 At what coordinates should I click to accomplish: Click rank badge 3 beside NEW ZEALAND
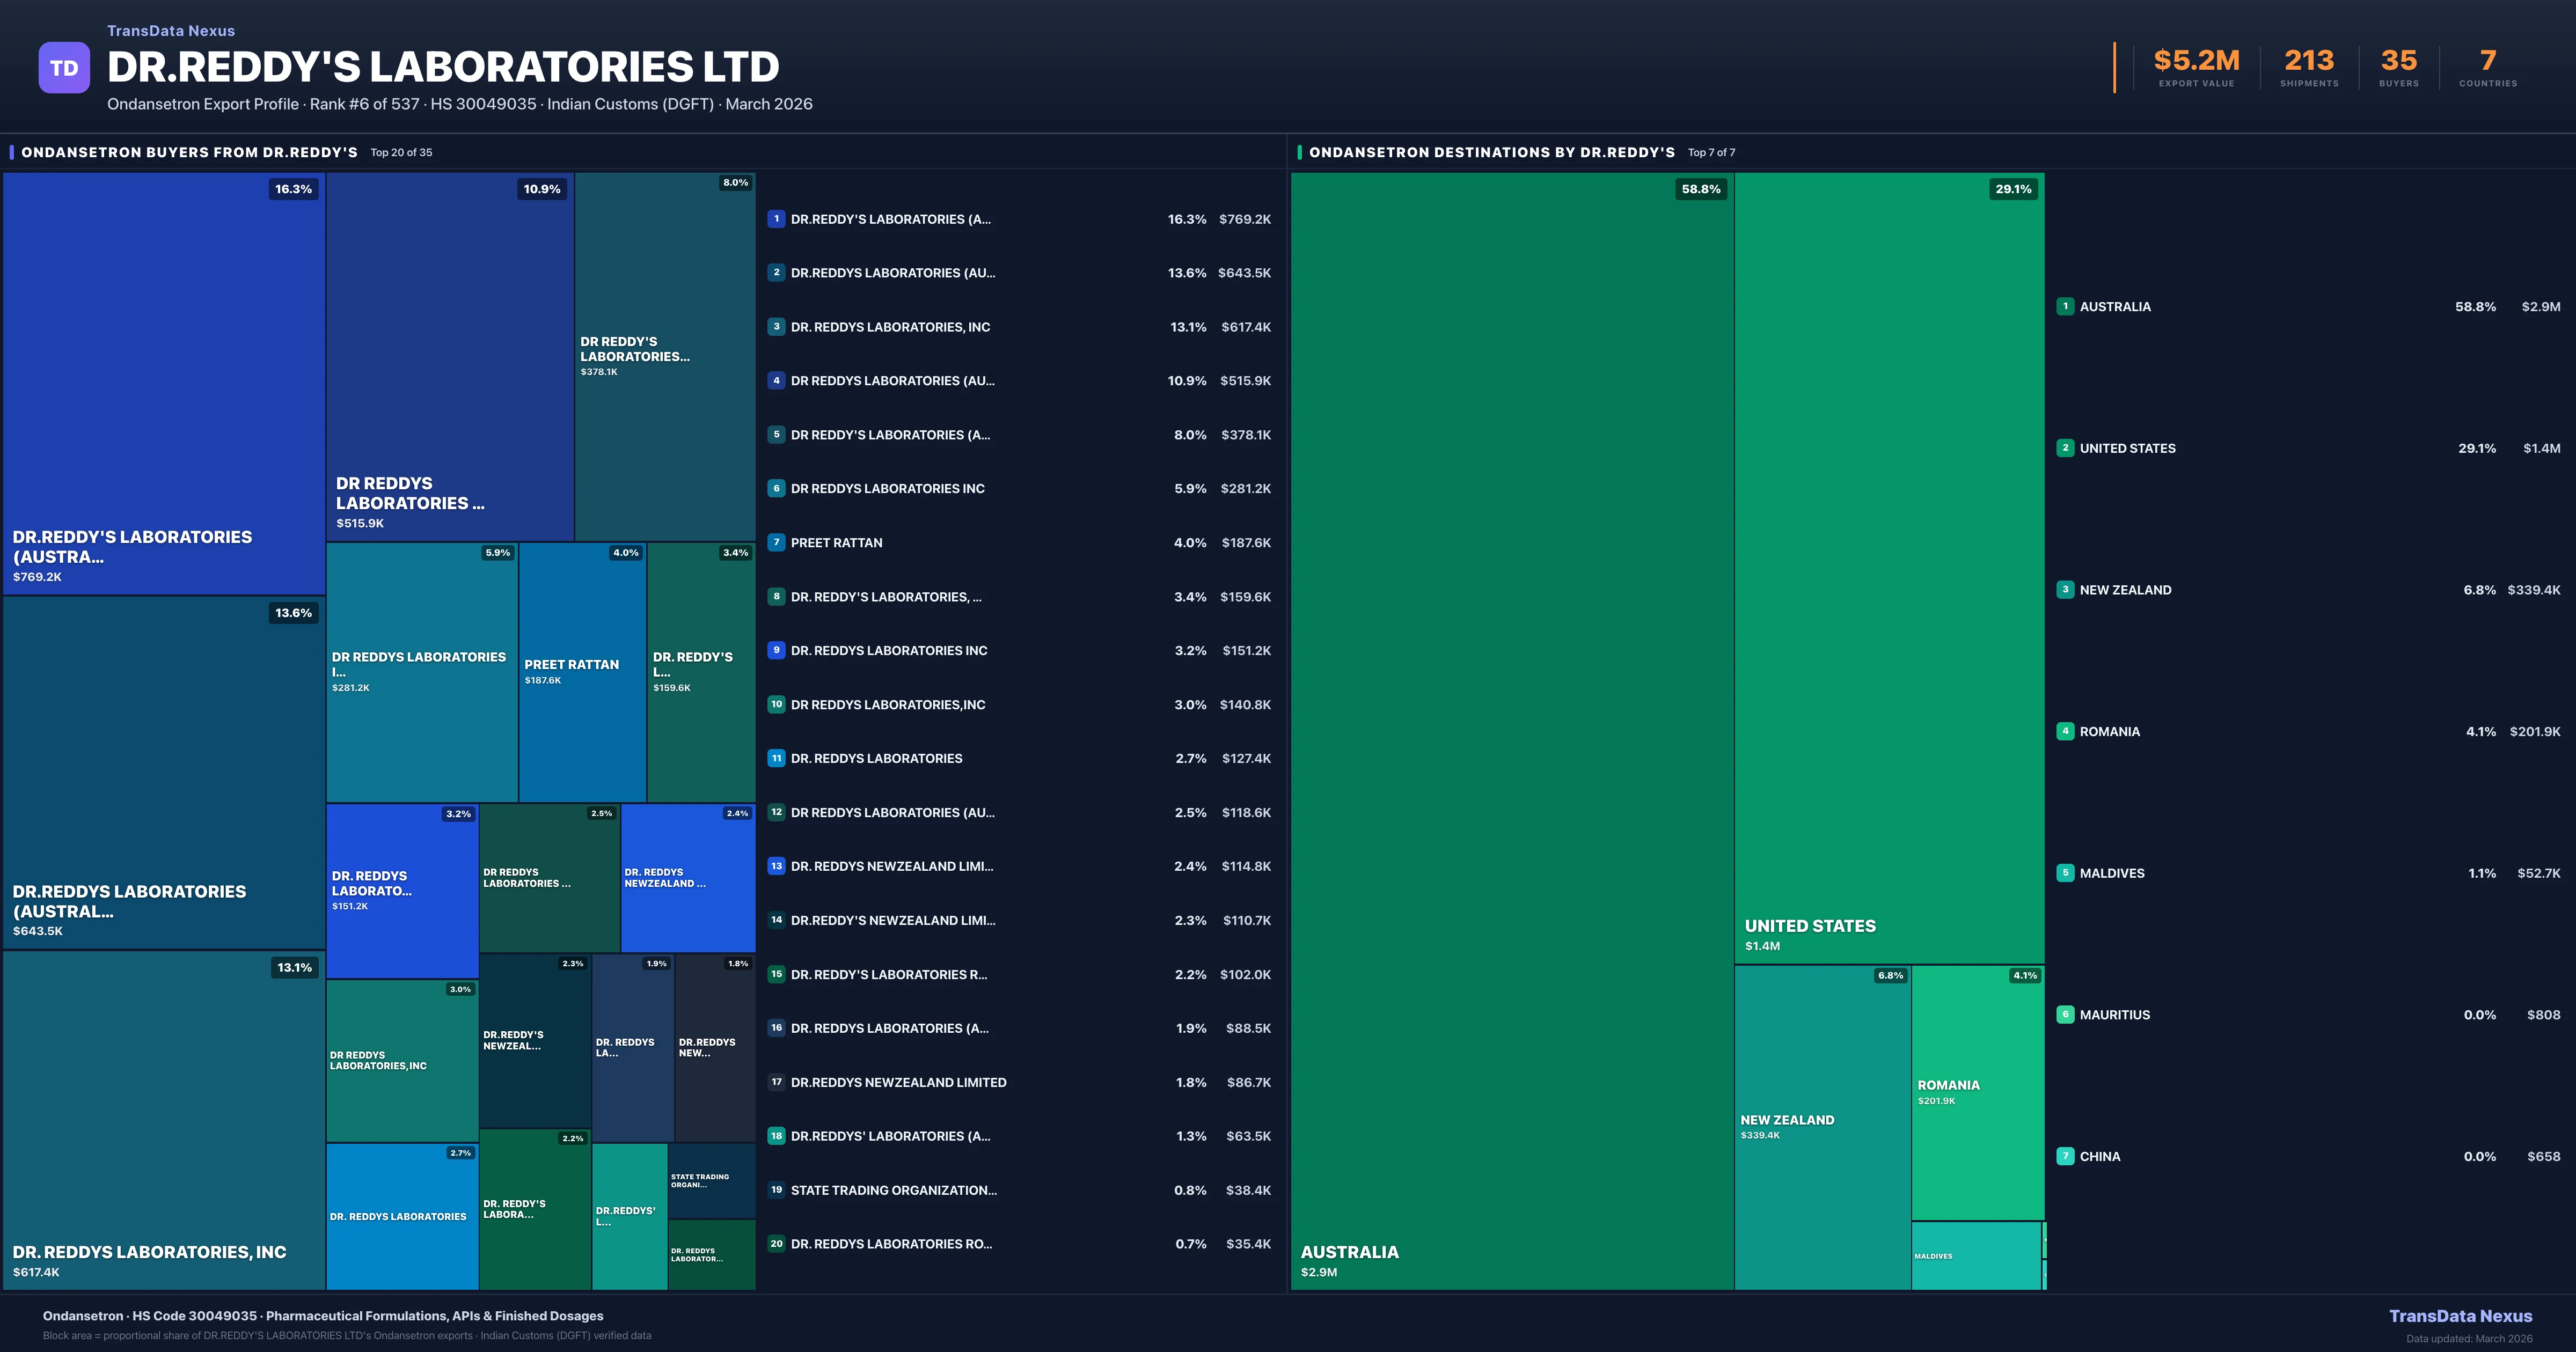pyautogui.click(x=2065, y=590)
